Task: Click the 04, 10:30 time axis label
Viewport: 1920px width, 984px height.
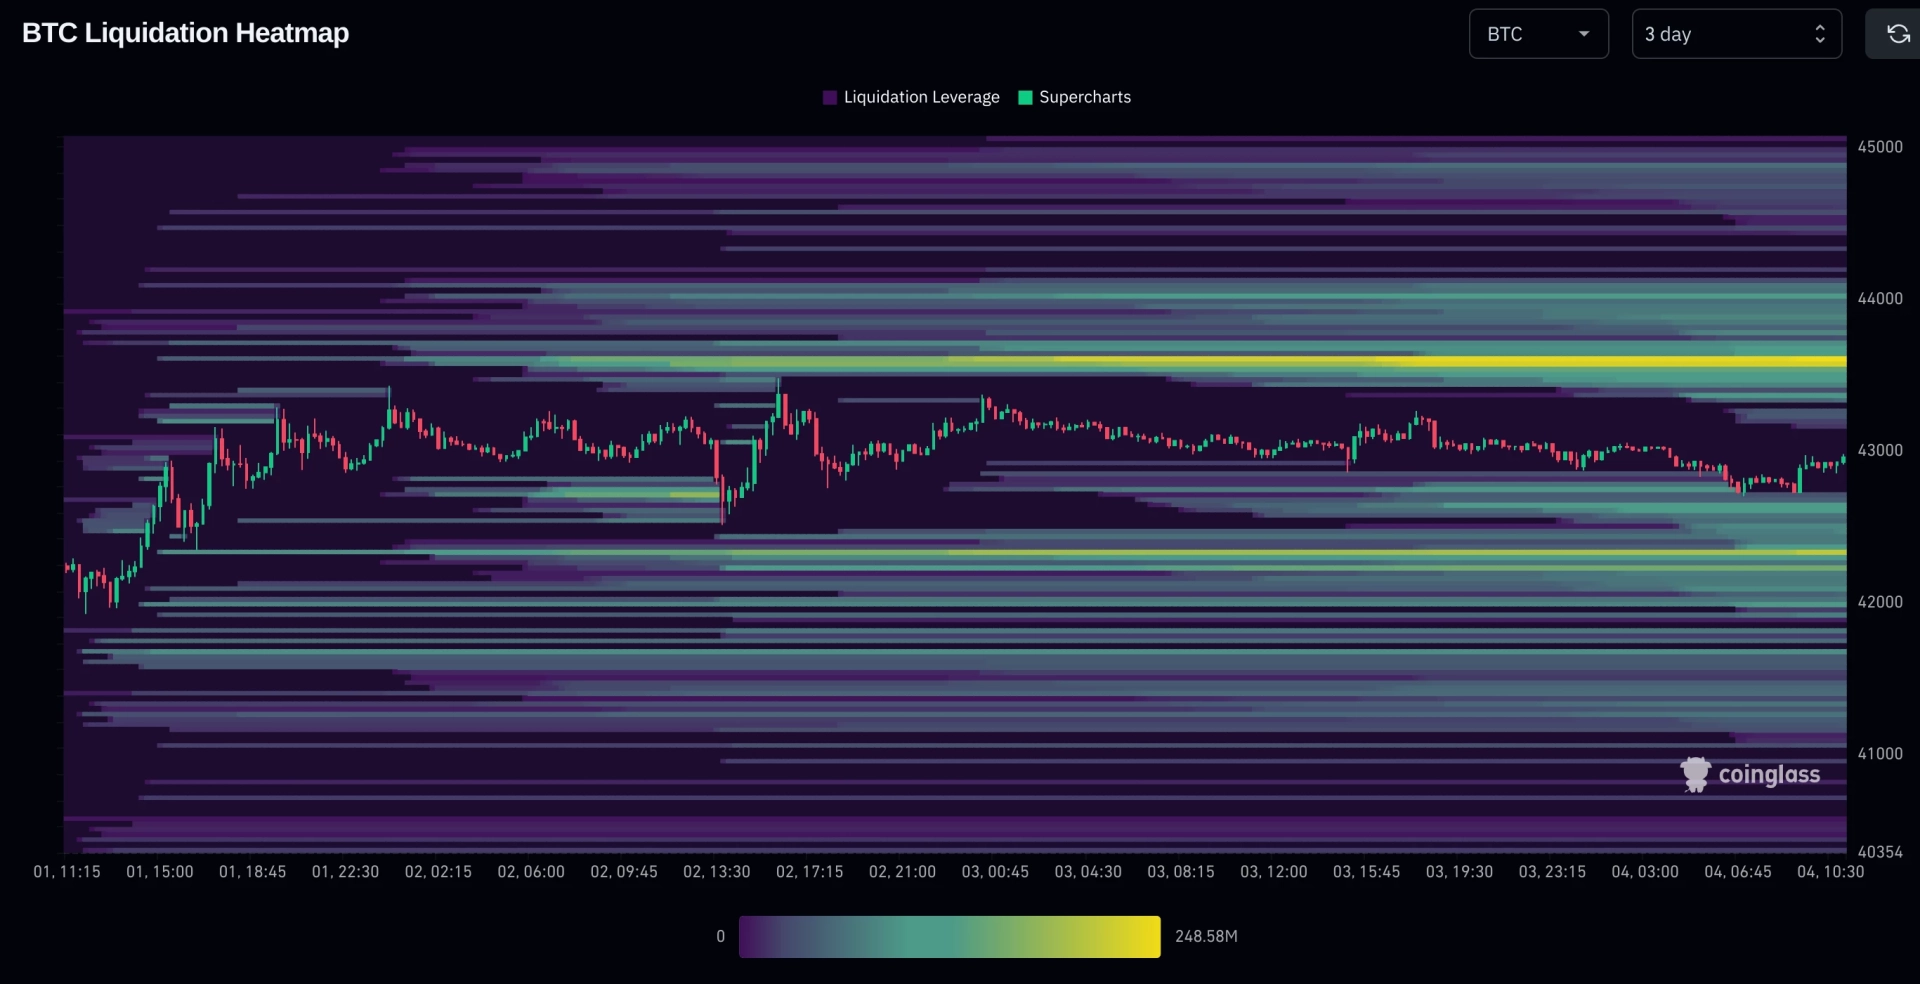Action: 1831,872
